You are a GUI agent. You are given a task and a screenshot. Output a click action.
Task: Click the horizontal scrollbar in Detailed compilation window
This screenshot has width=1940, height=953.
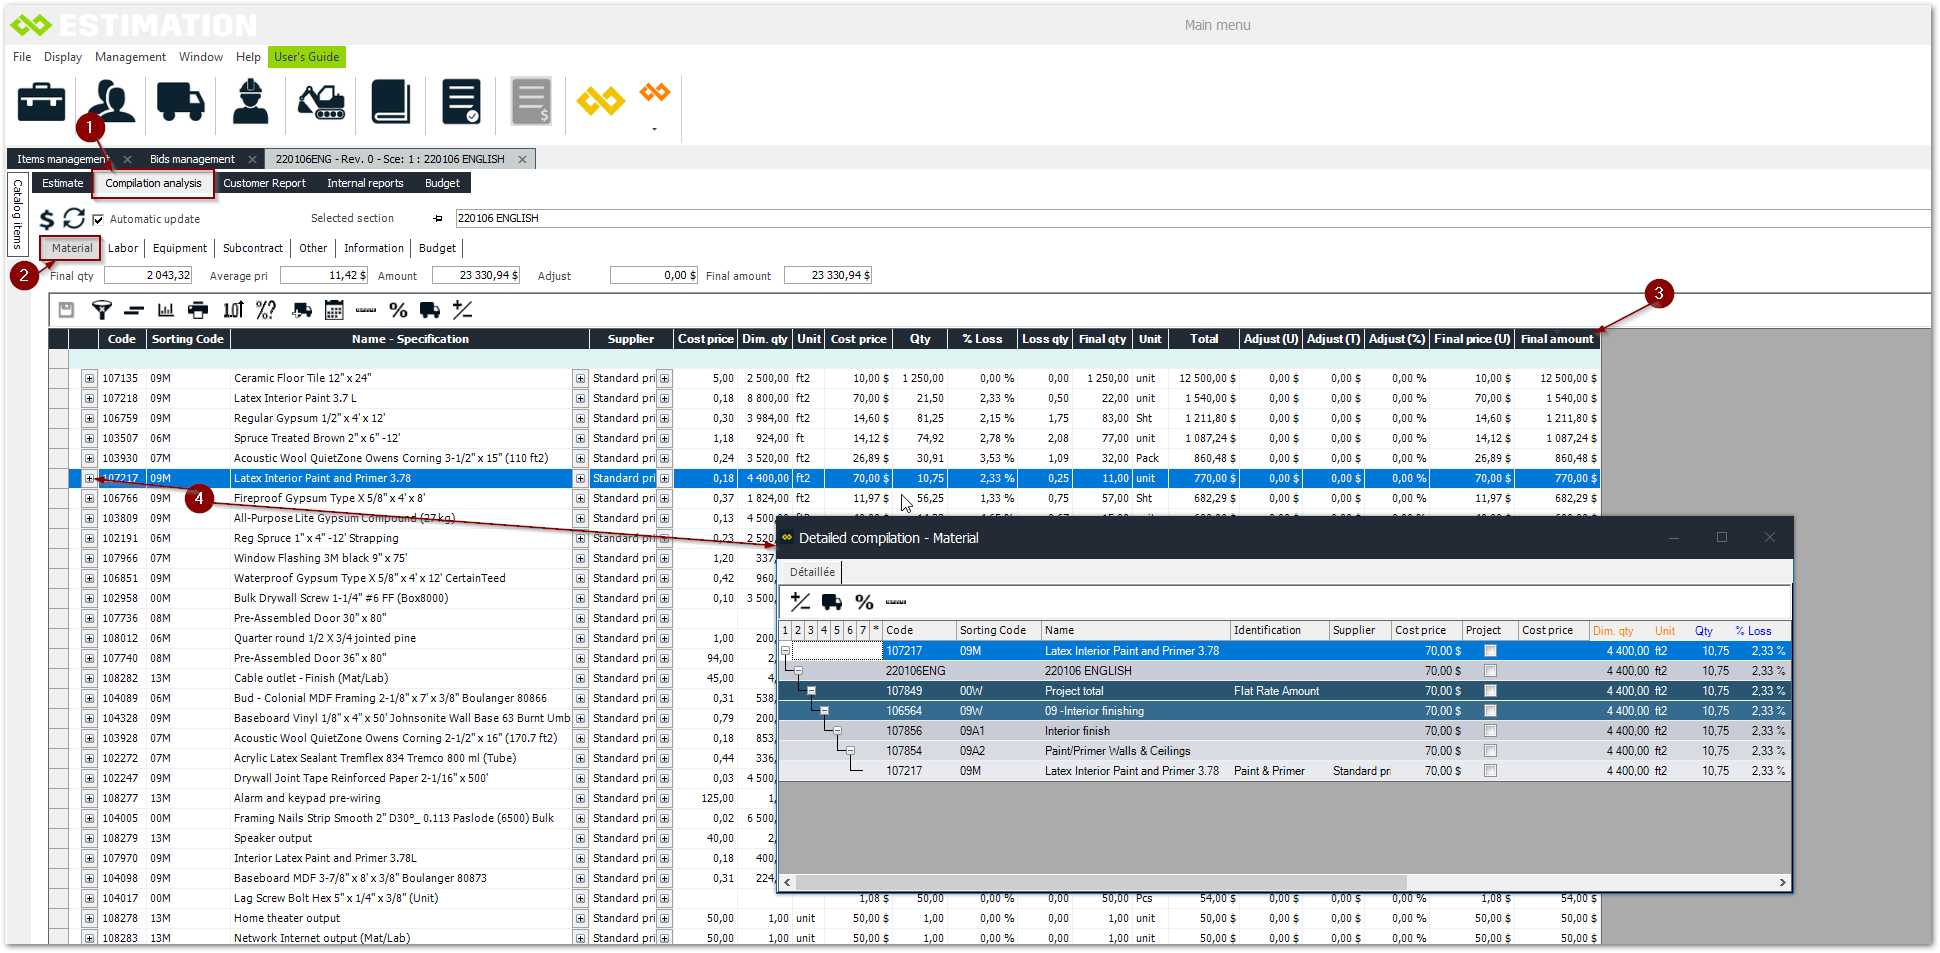pos(1100,882)
